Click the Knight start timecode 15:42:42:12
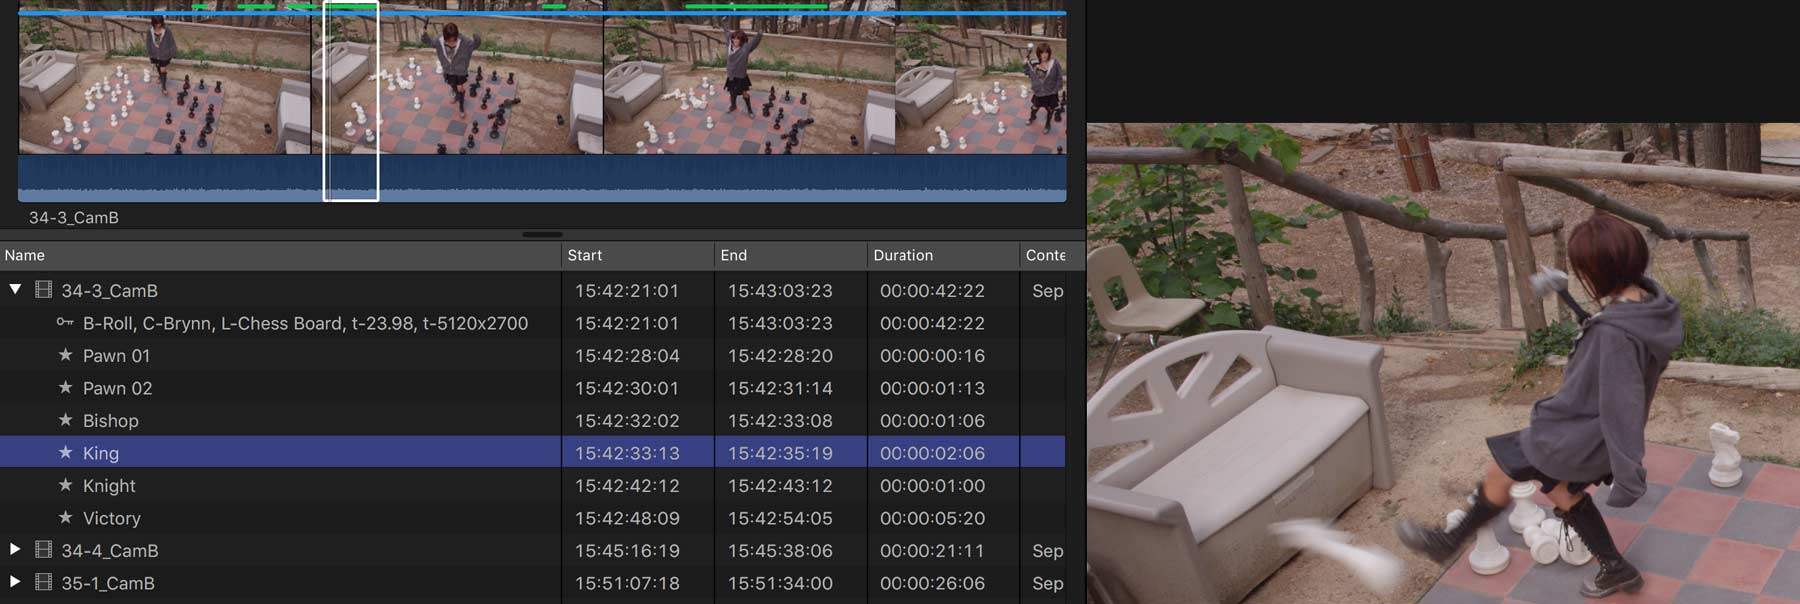This screenshot has height=604, width=1800. (627, 486)
